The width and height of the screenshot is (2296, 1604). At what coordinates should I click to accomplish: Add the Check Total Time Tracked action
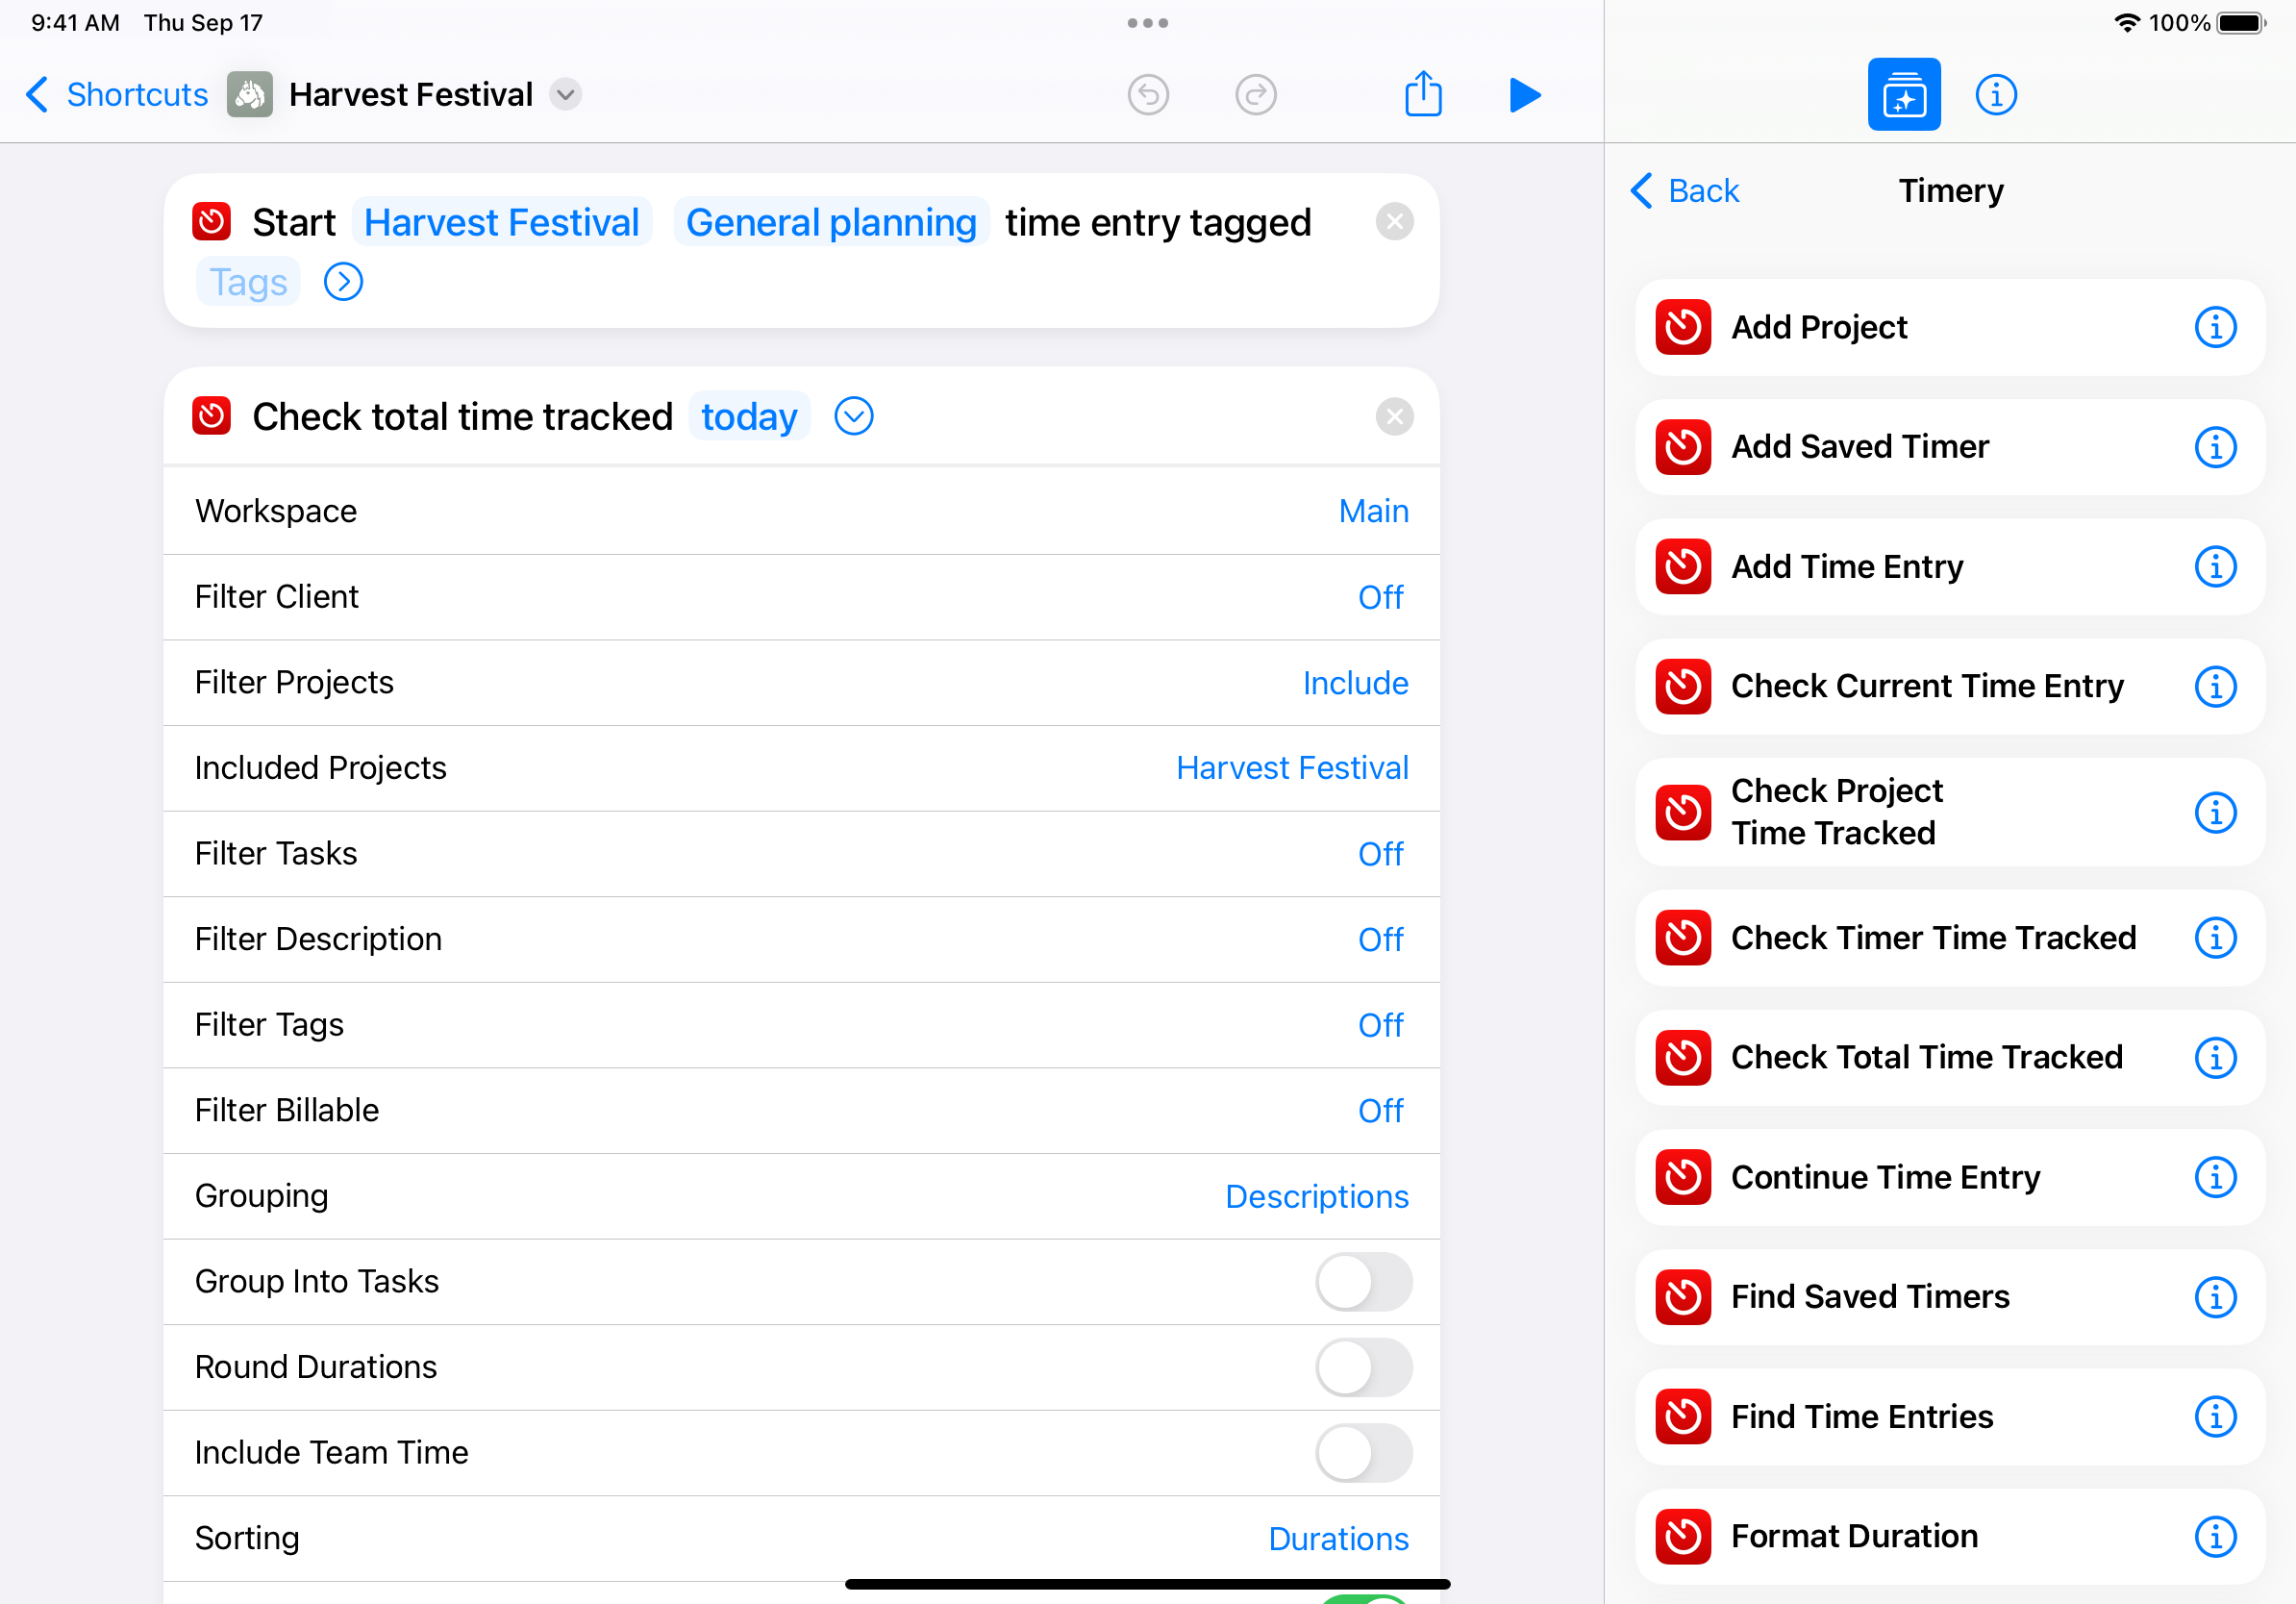pos(1950,1058)
